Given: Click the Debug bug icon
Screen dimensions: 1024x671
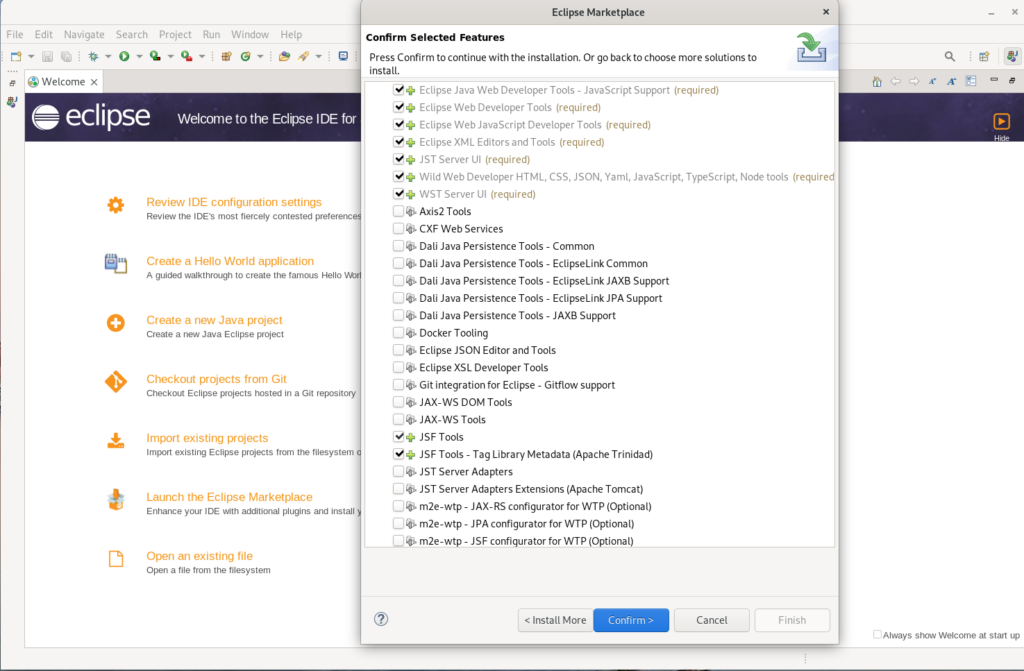Looking at the screenshot, I should click(x=93, y=57).
